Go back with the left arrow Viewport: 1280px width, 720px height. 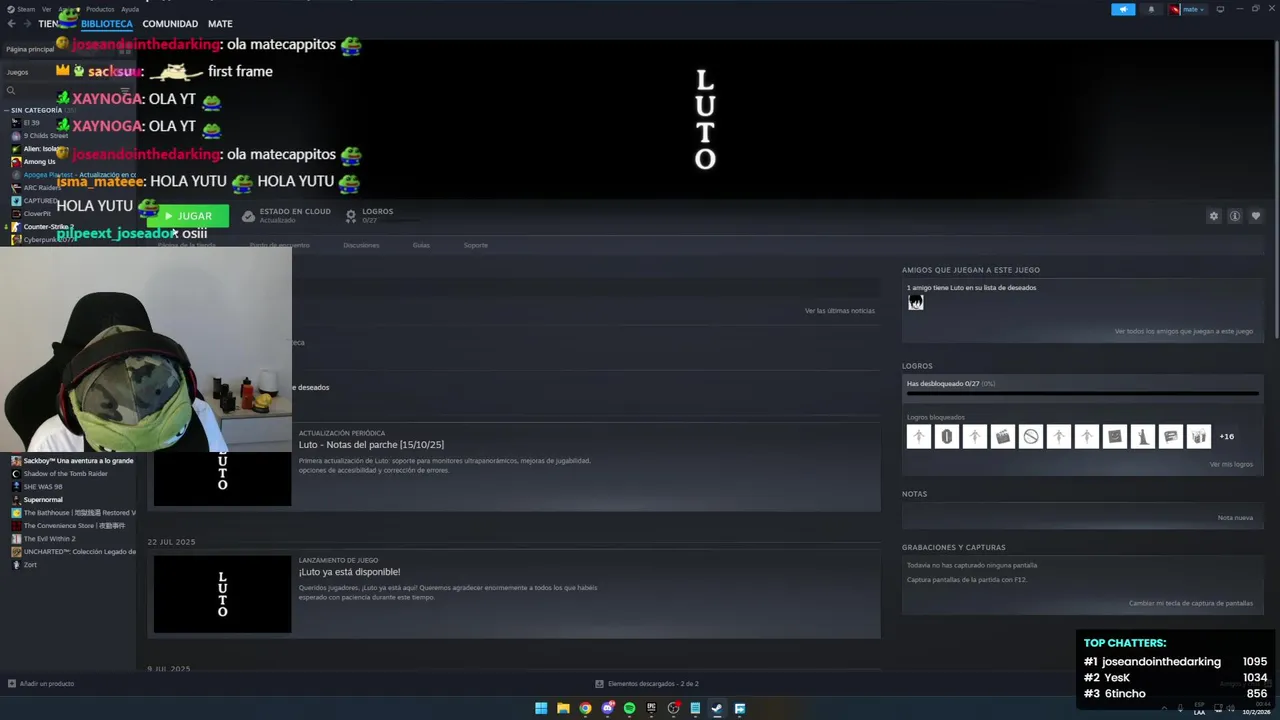tap(11, 24)
